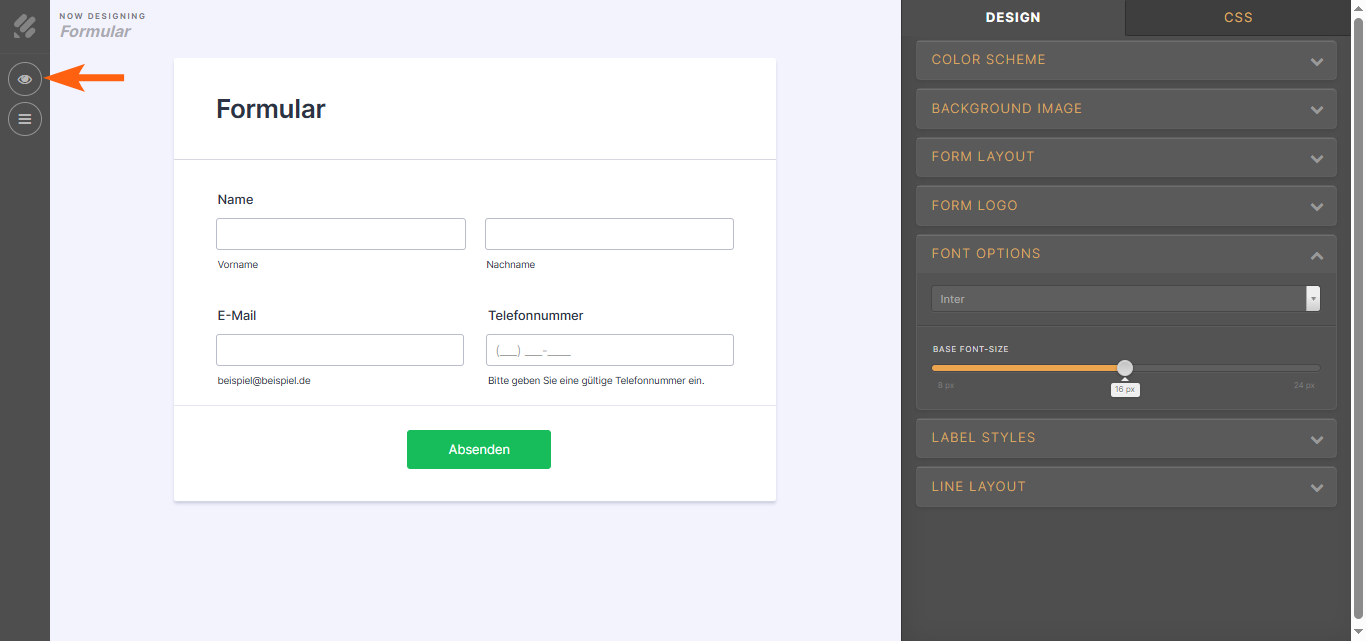The height and width of the screenshot is (641, 1366).
Task: Switch to the CSS tab
Action: click(x=1238, y=17)
